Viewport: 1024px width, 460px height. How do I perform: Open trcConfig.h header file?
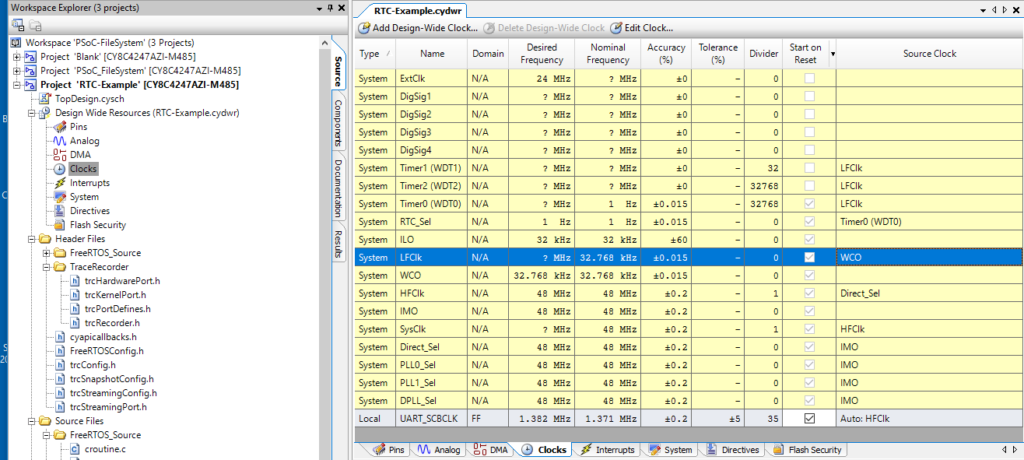[x=93, y=365]
